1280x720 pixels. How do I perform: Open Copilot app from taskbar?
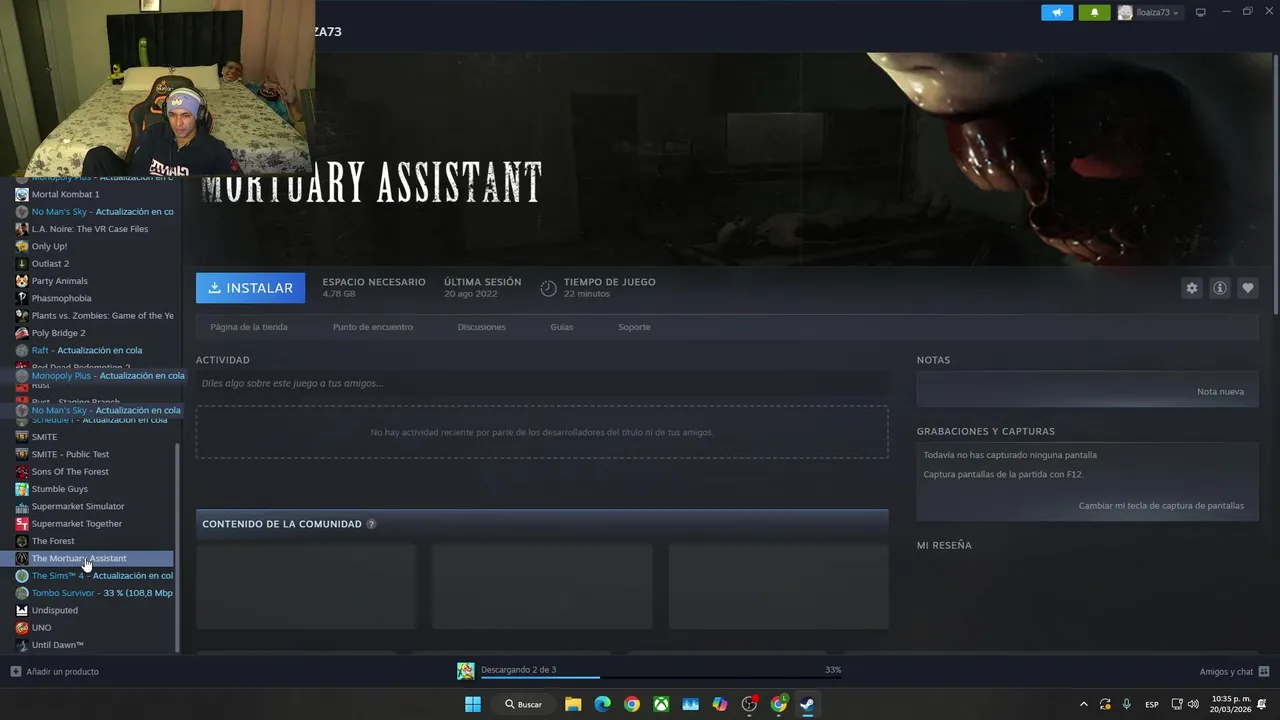pos(720,704)
